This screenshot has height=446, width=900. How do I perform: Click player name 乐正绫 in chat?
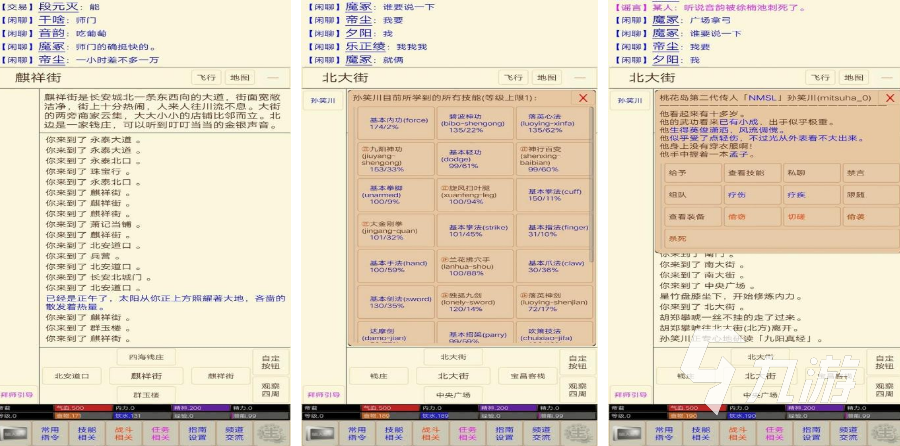(x=364, y=46)
